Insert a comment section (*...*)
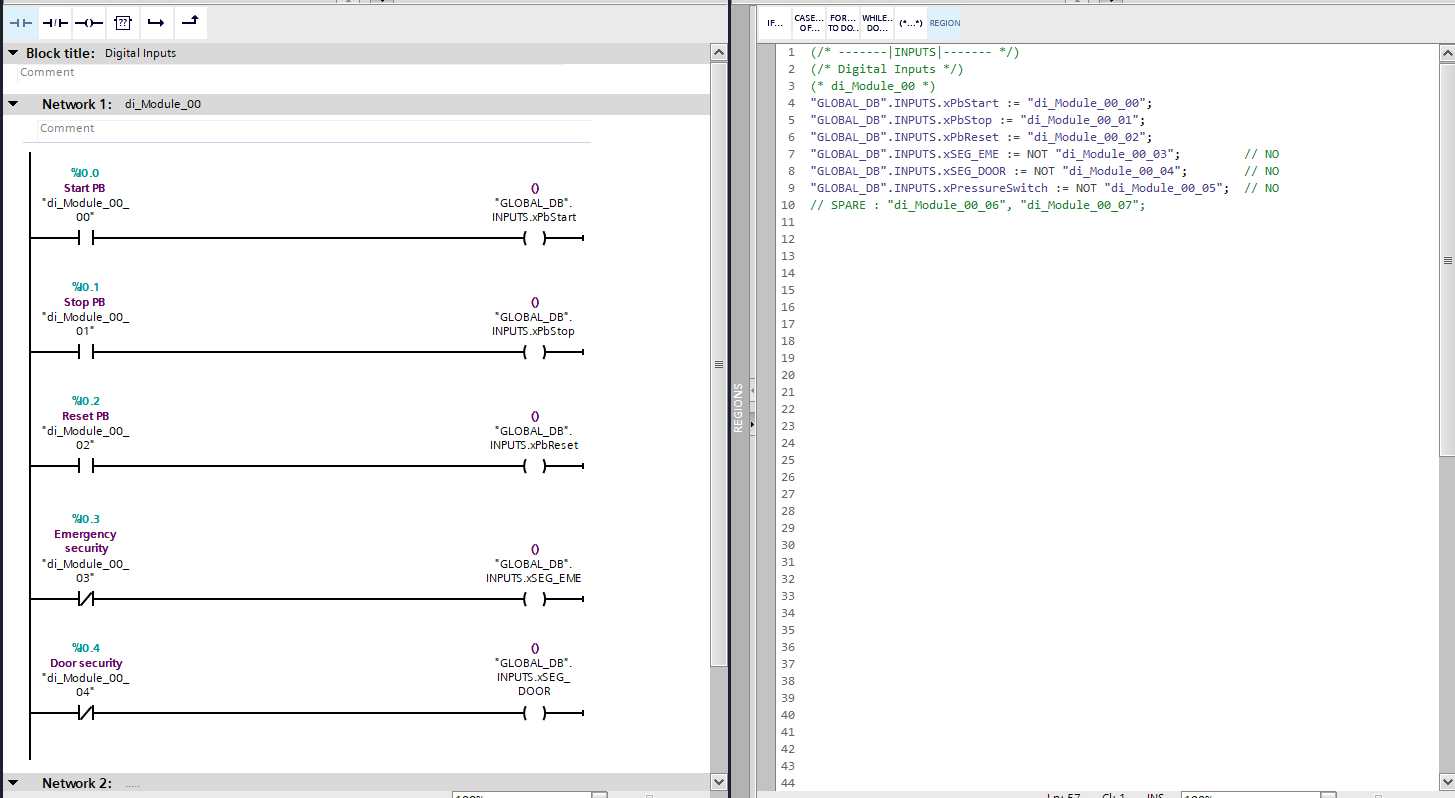This screenshot has width=1455, height=798. pyautogui.click(x=910, y=23)
